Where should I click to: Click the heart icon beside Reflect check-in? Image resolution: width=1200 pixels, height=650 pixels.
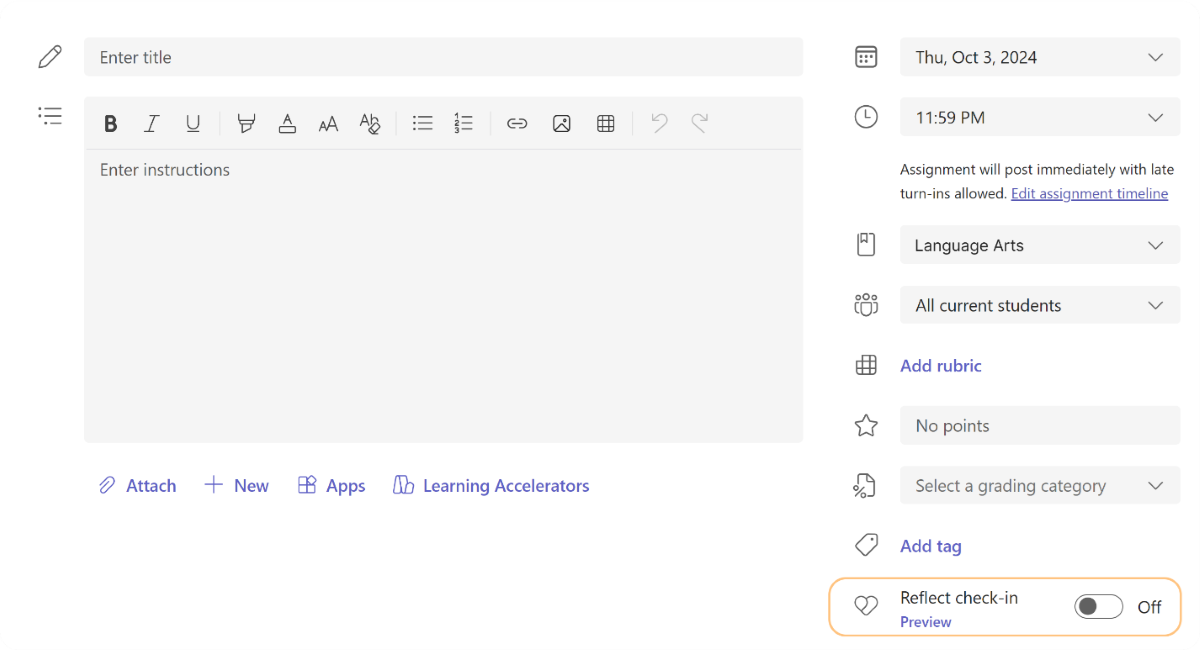(x=866, y=605)
